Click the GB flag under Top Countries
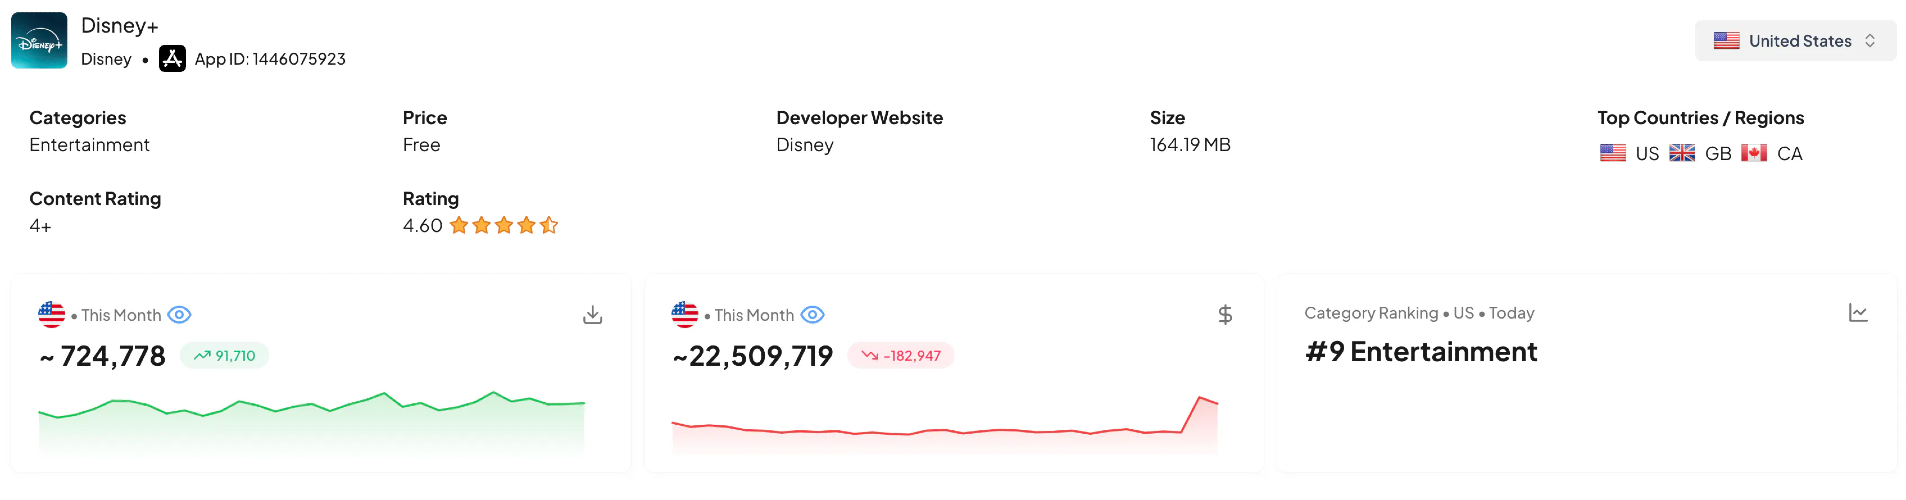This screenshot has height=500, width=1906. [1682, 153]
